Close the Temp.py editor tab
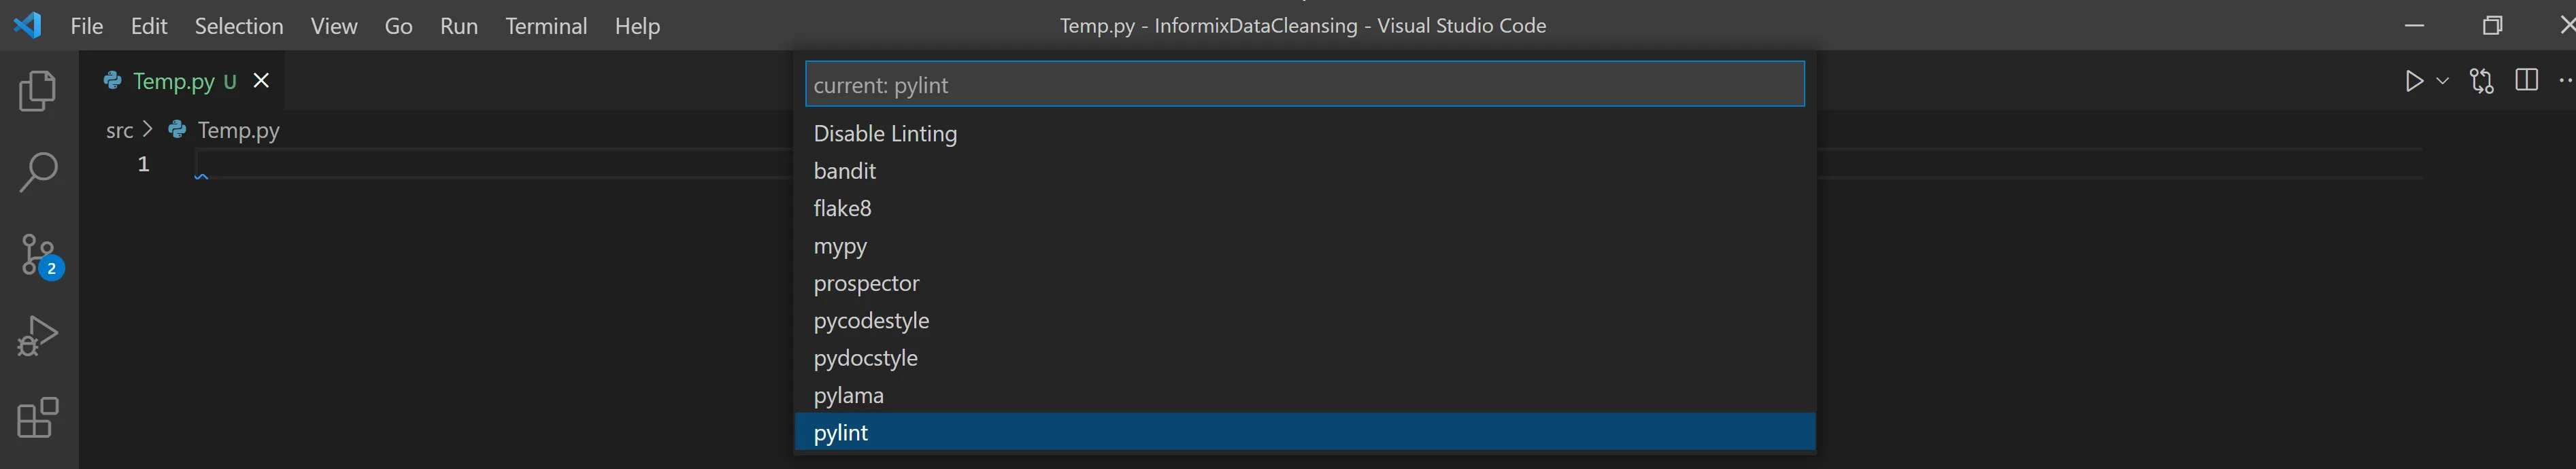Screen dimensions: 2576x469 pos(261,81)
